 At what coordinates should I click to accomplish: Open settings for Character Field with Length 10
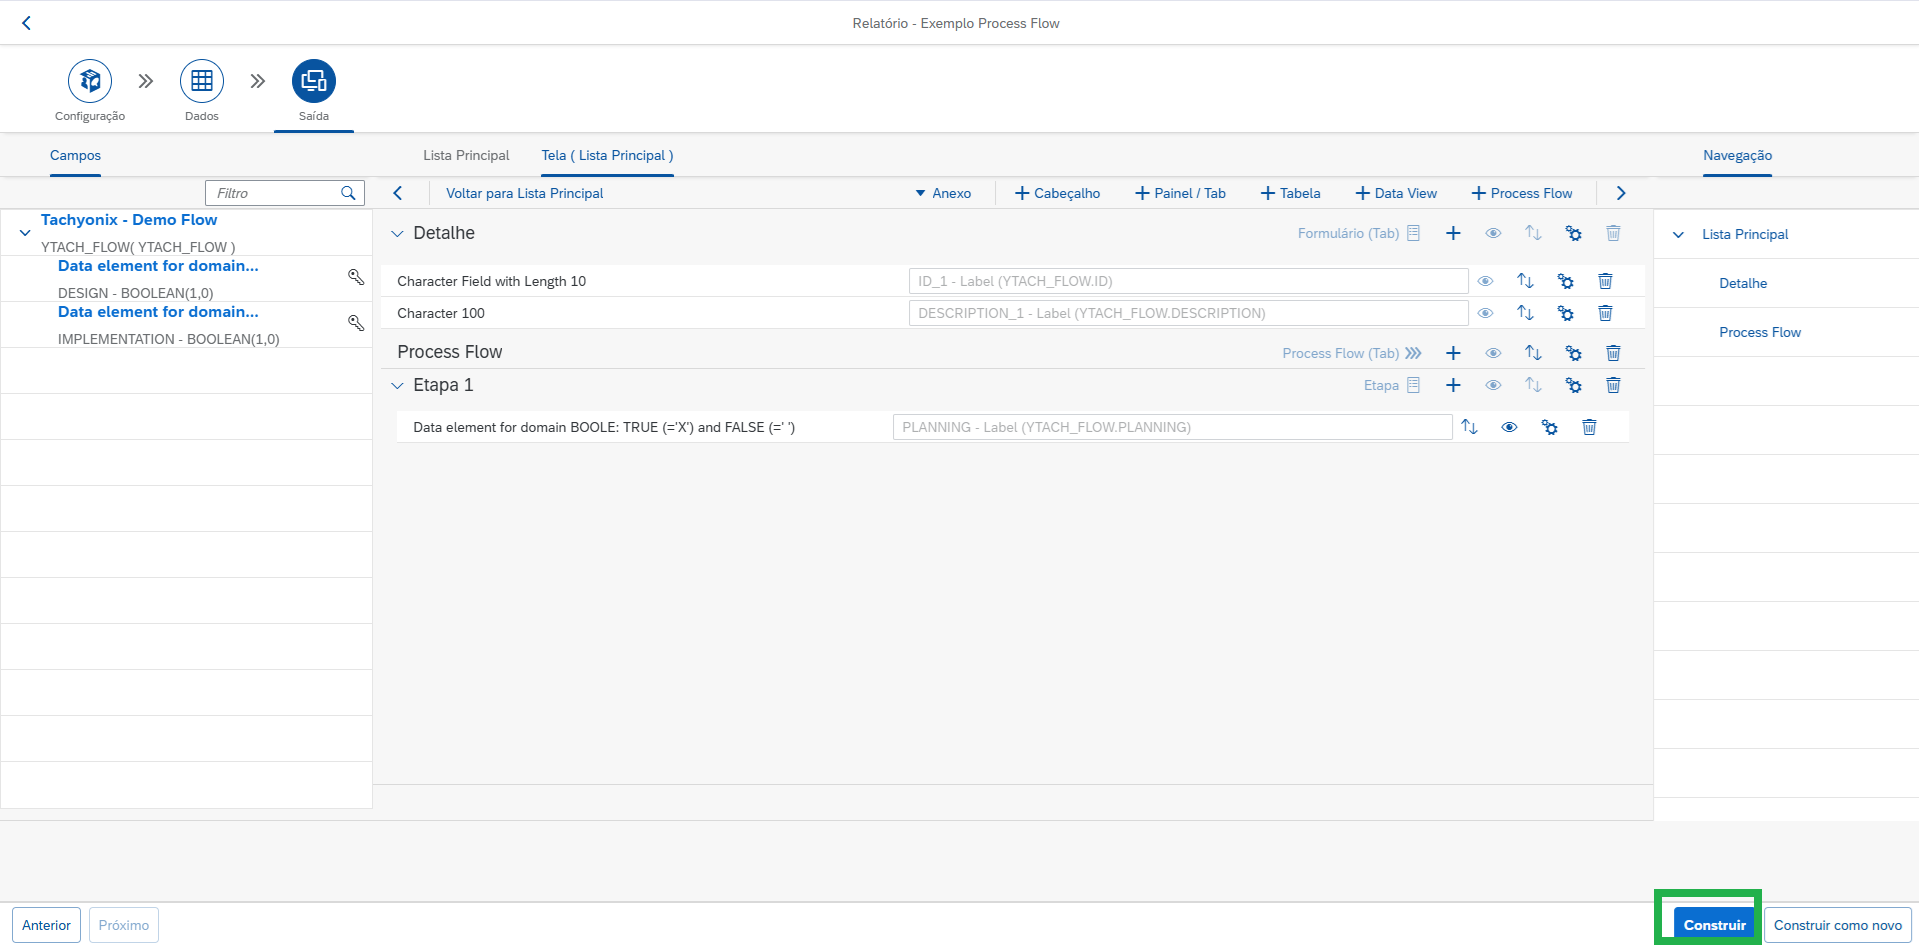(x=1565, y=281)
